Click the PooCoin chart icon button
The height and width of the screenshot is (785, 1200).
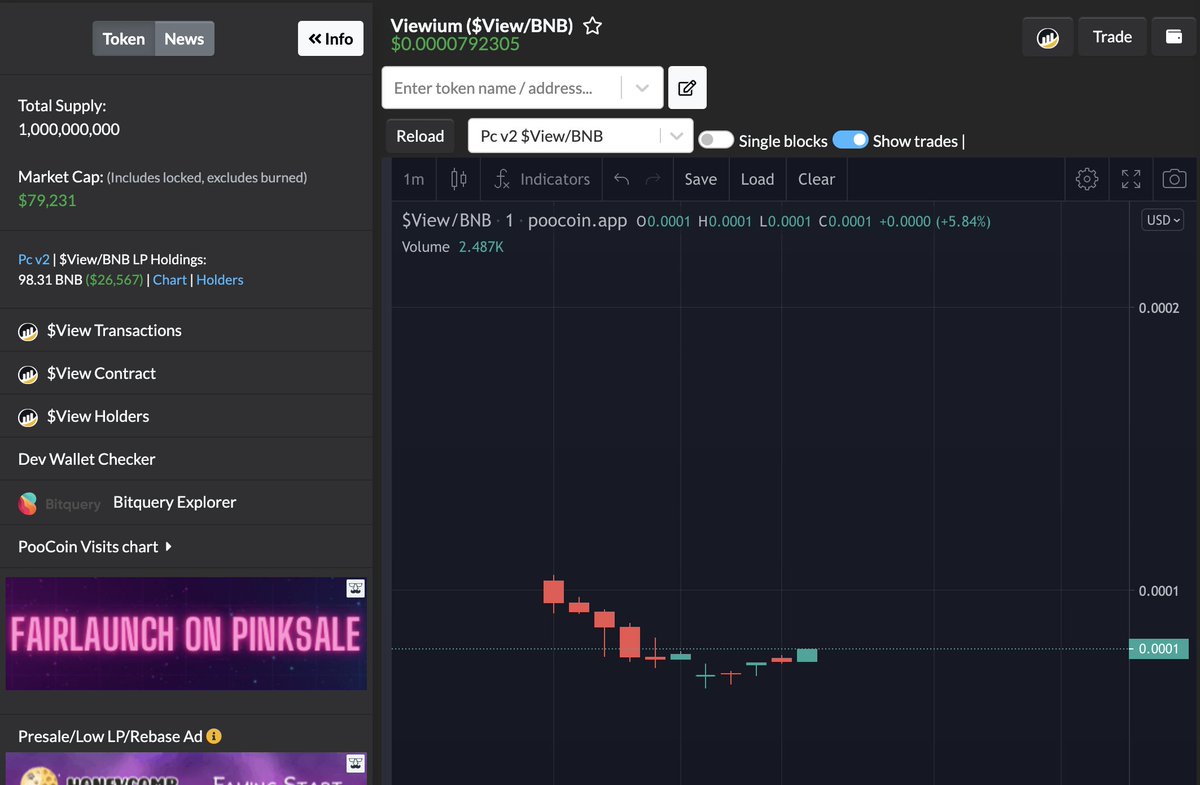tap(1047, 37)
